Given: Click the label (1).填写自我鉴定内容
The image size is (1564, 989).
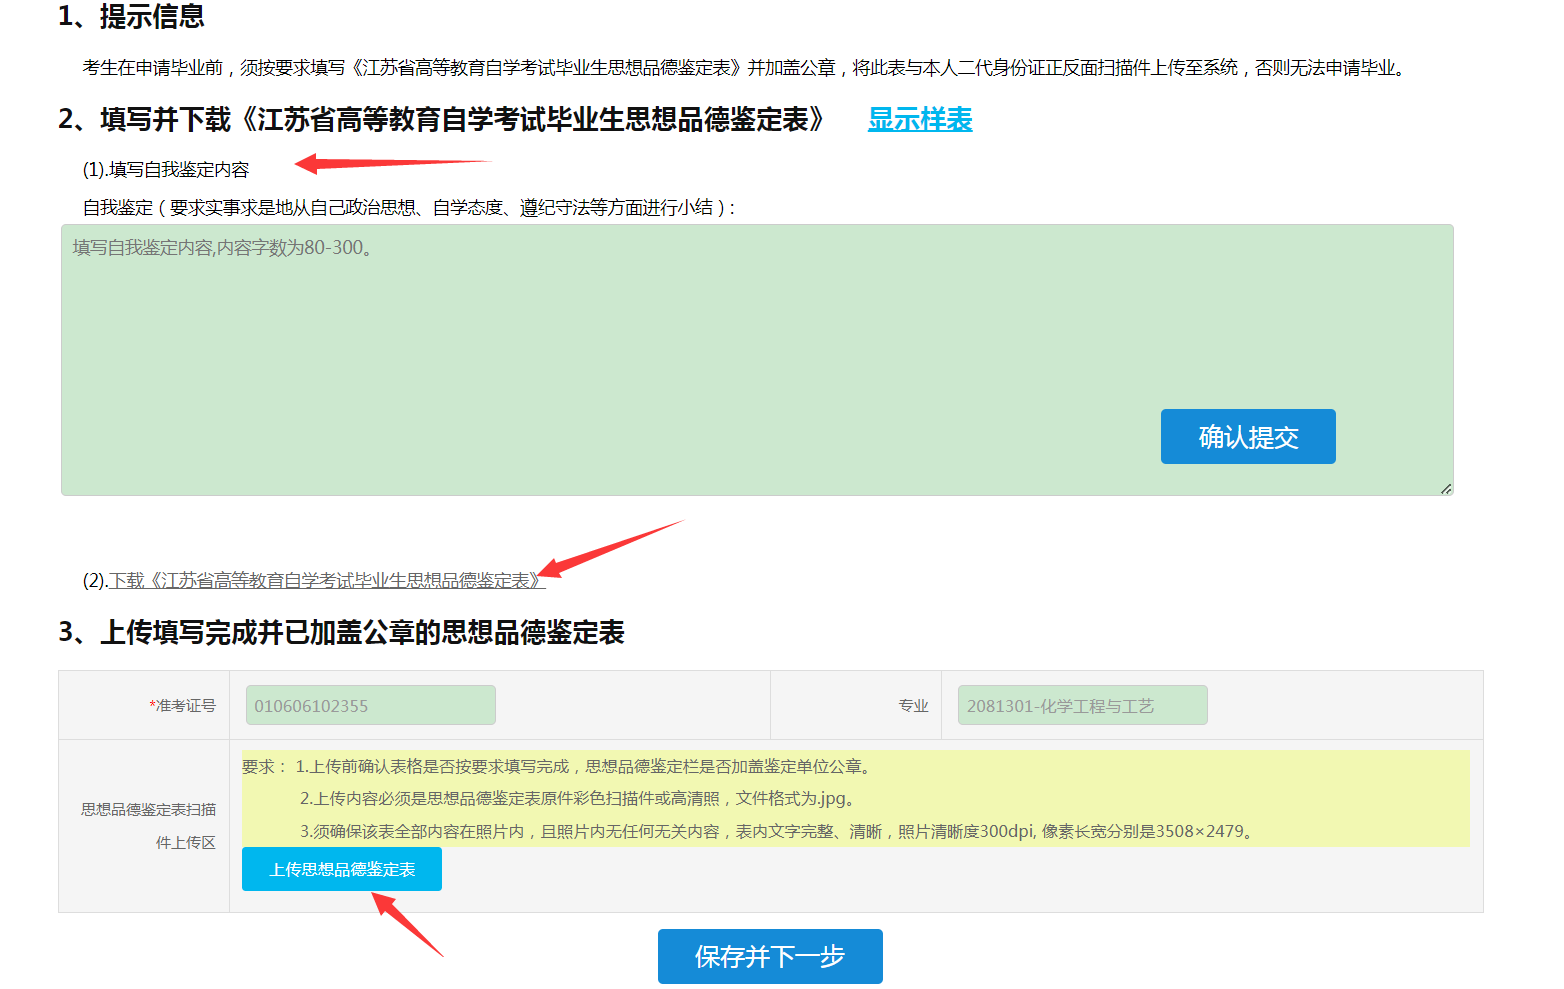Looking at the screenshot, I should click(166, 169).
